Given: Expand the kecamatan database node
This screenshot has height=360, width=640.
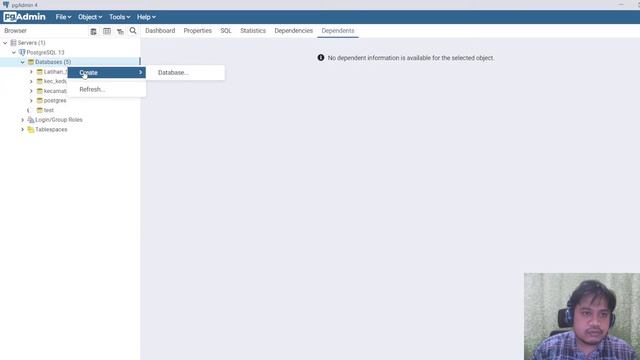Looking at the screenshot, I should tap(31, 91).
